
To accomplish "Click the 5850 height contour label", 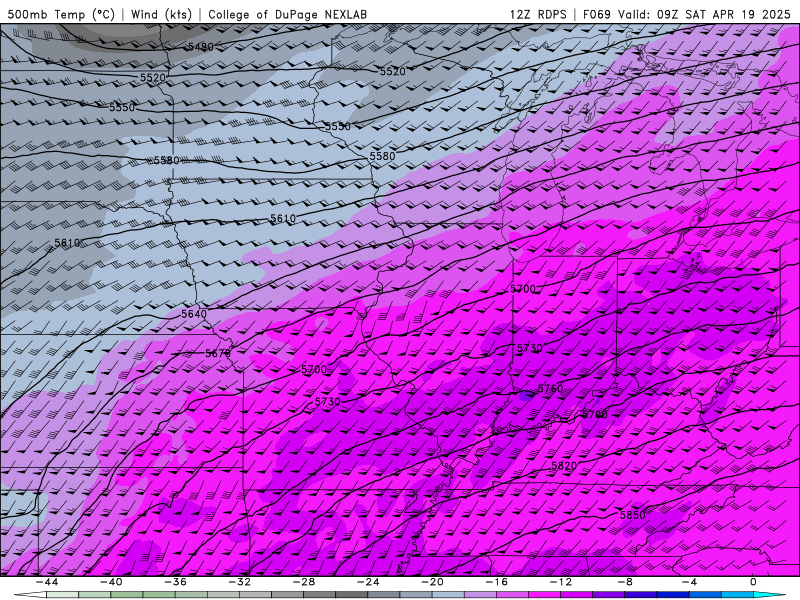I will (633, 515).
